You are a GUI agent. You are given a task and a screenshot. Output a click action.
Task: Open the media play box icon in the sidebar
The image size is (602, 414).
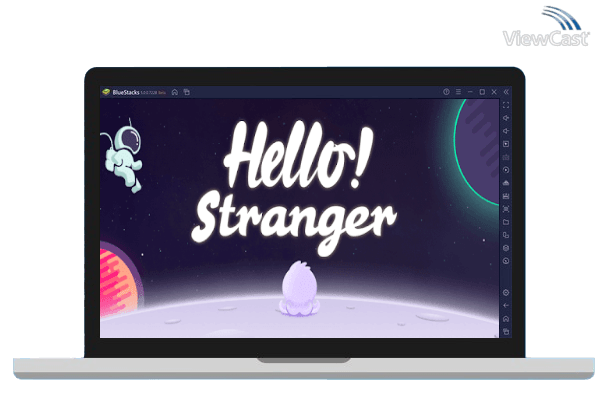pos(506,144)
